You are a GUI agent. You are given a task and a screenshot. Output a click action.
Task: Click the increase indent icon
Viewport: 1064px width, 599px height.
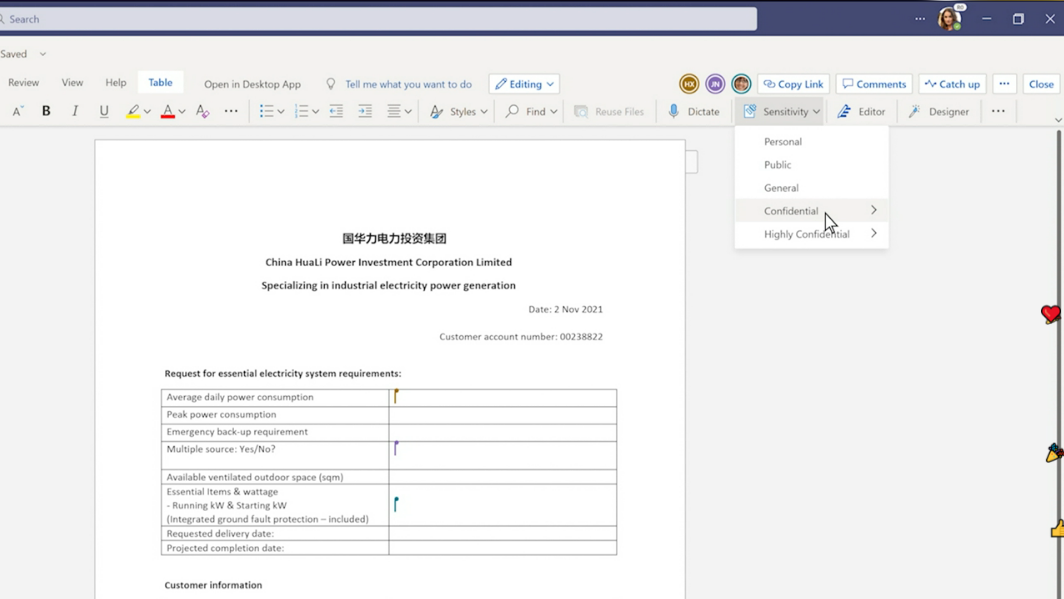pyautogui.click(x=365, y=112)
